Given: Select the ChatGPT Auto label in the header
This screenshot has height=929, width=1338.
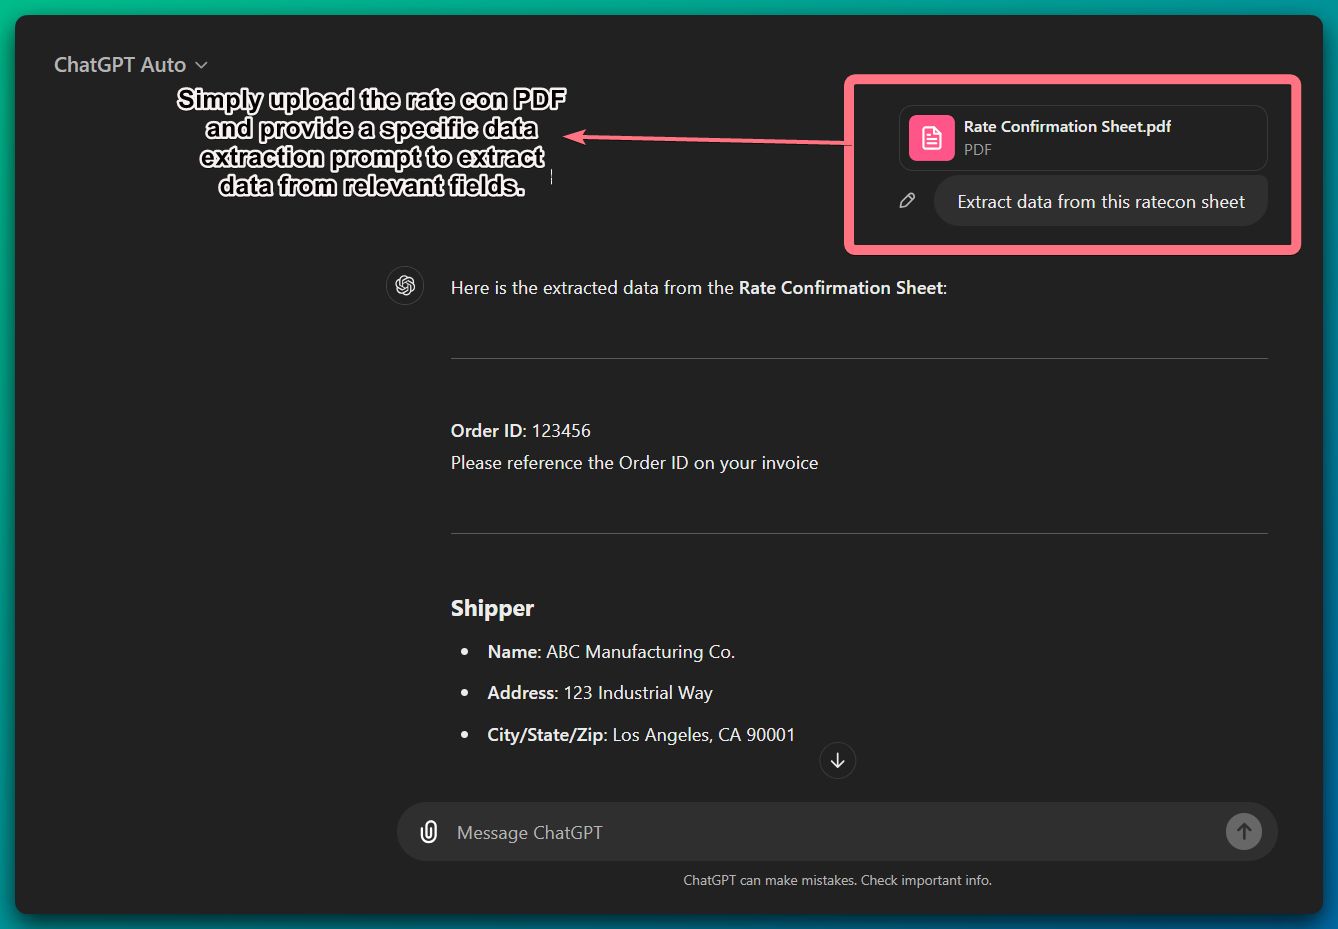Looking at the screenshot, I should click(120, 64).
